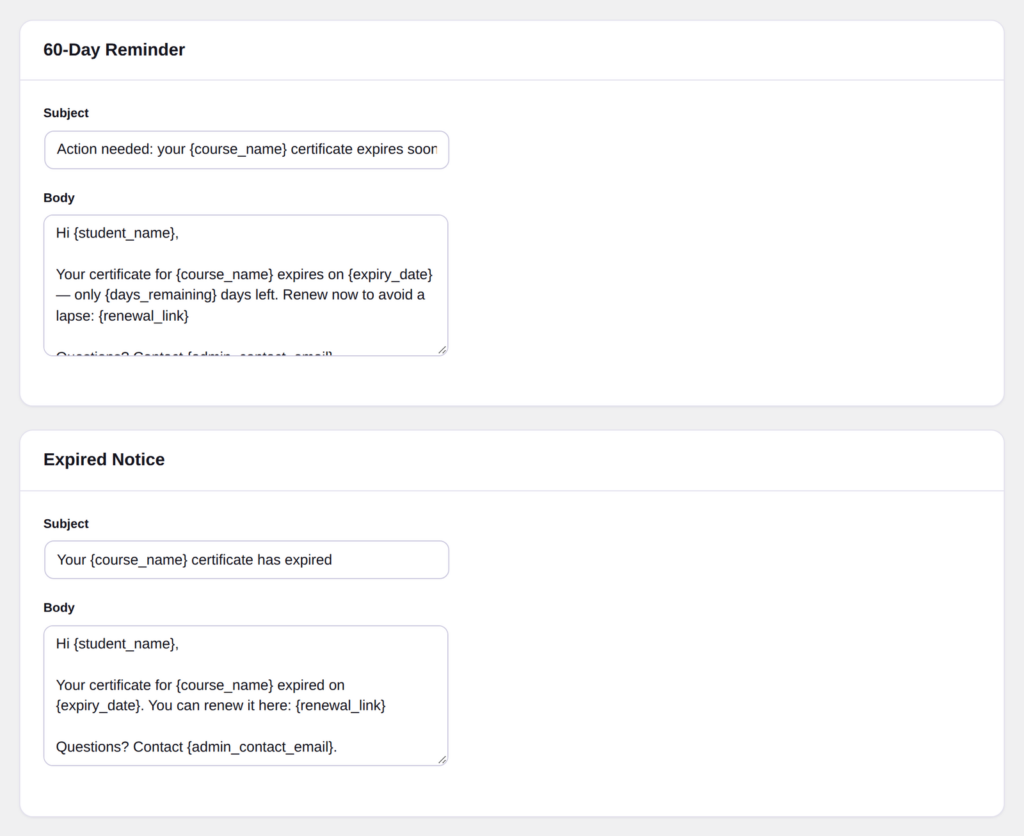Image resolution: width=1024 pixels, height=836 pixels.
Task: Click the Subject label under Expired Notice
Action: [x=66, y=524]
